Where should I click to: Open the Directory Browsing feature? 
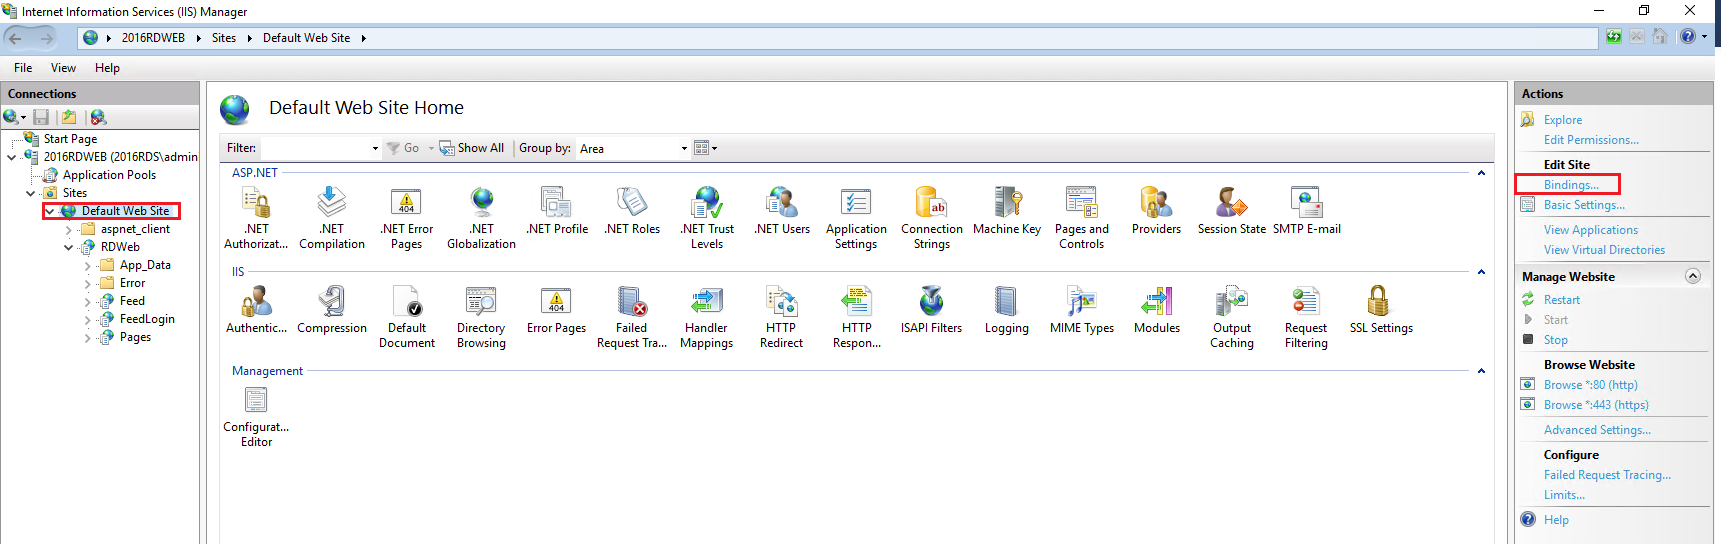click(482, 317)
